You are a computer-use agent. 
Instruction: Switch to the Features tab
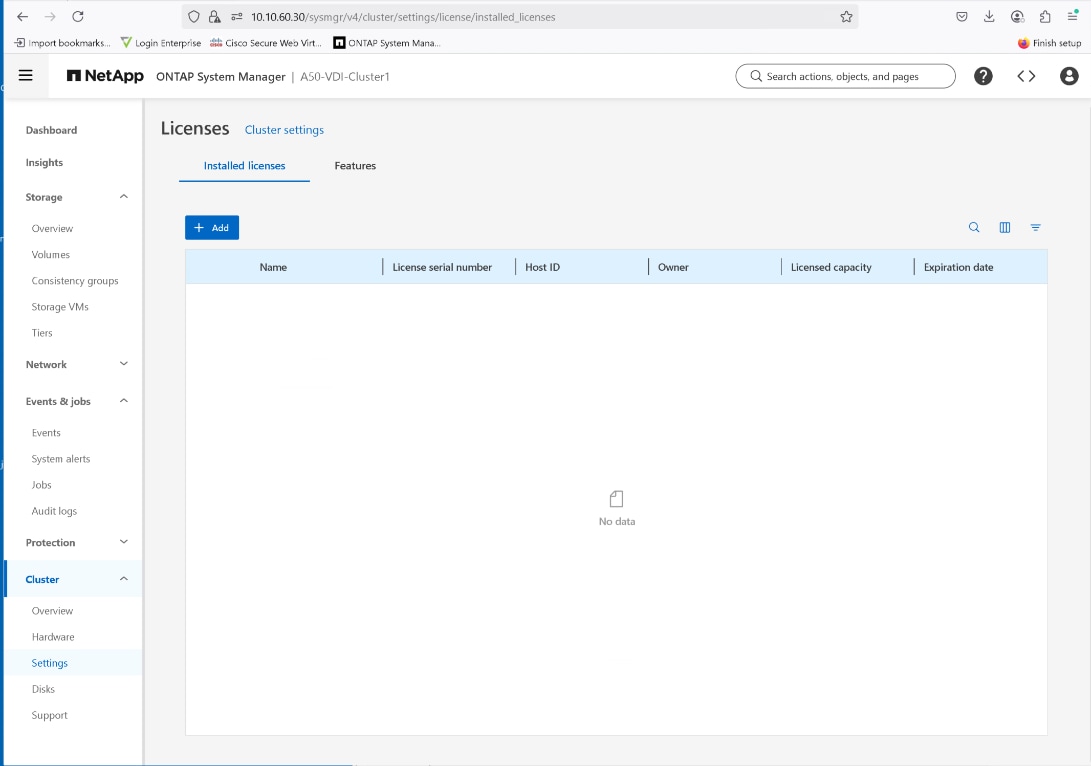point(355,166)
